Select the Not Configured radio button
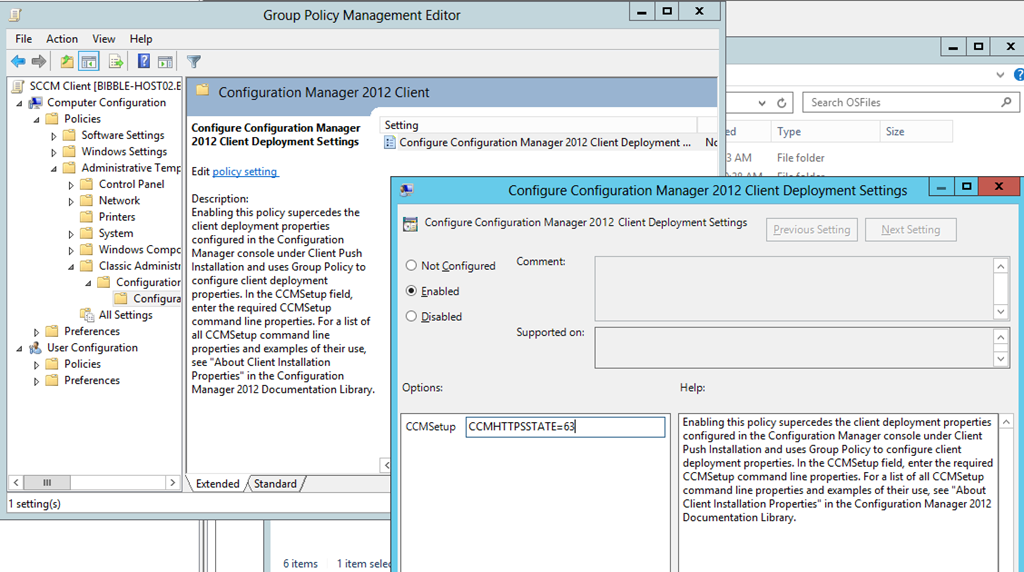 coord(411,266)
